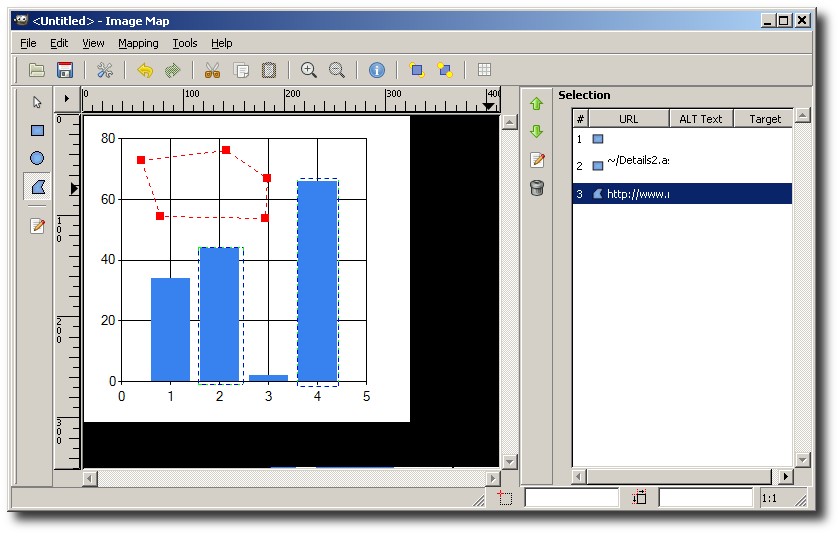Delete selected area with trash icon
This screenshot has height=535, width=840.
[x=537, y=187]
